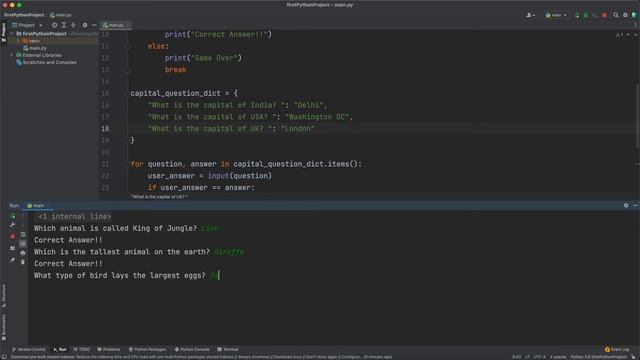This screenshot has height=360, width=640.
Task: Click the editor vertical scrollbar
Action: click(x=637, y=116)
